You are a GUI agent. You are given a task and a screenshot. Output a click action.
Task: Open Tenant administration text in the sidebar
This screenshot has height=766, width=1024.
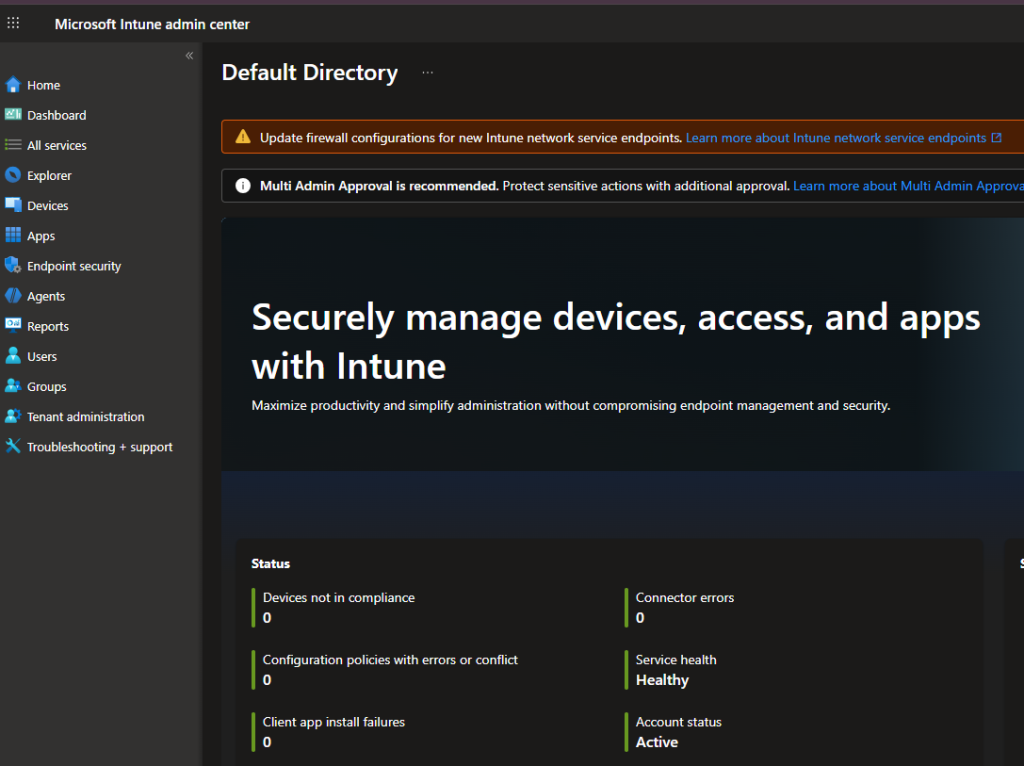click(86, 417)
